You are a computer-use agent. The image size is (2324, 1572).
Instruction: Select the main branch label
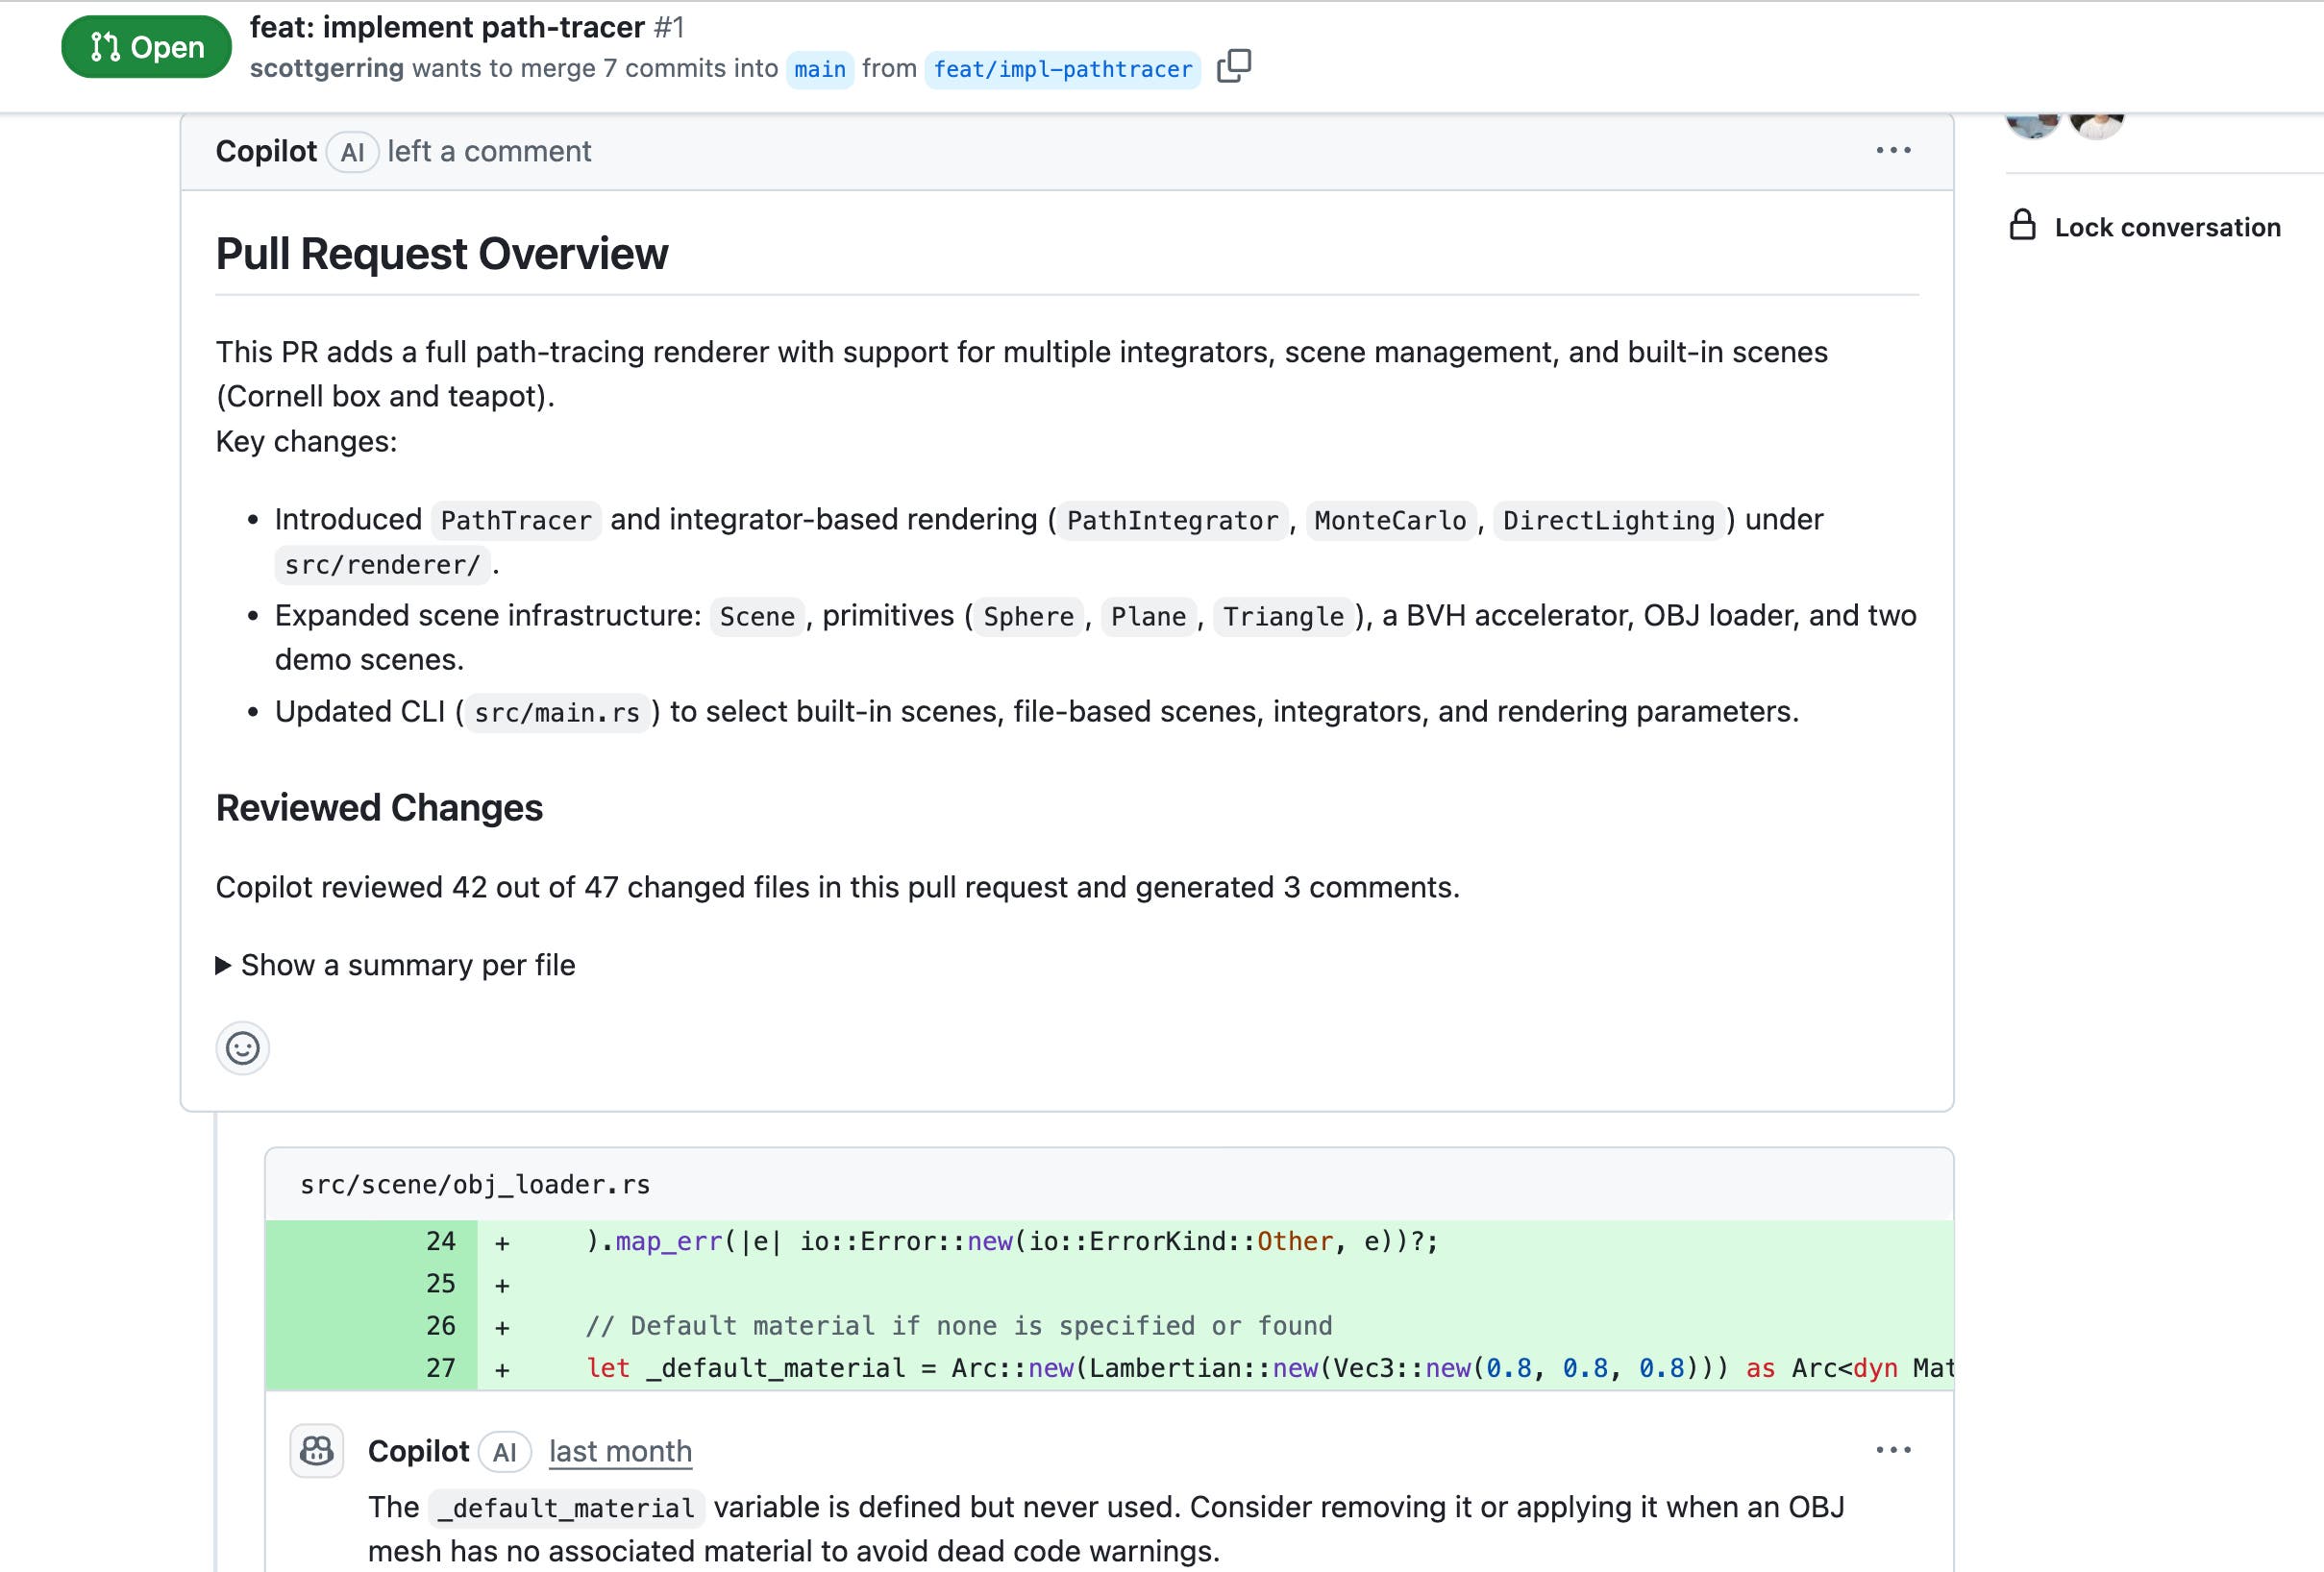point(819,68)
